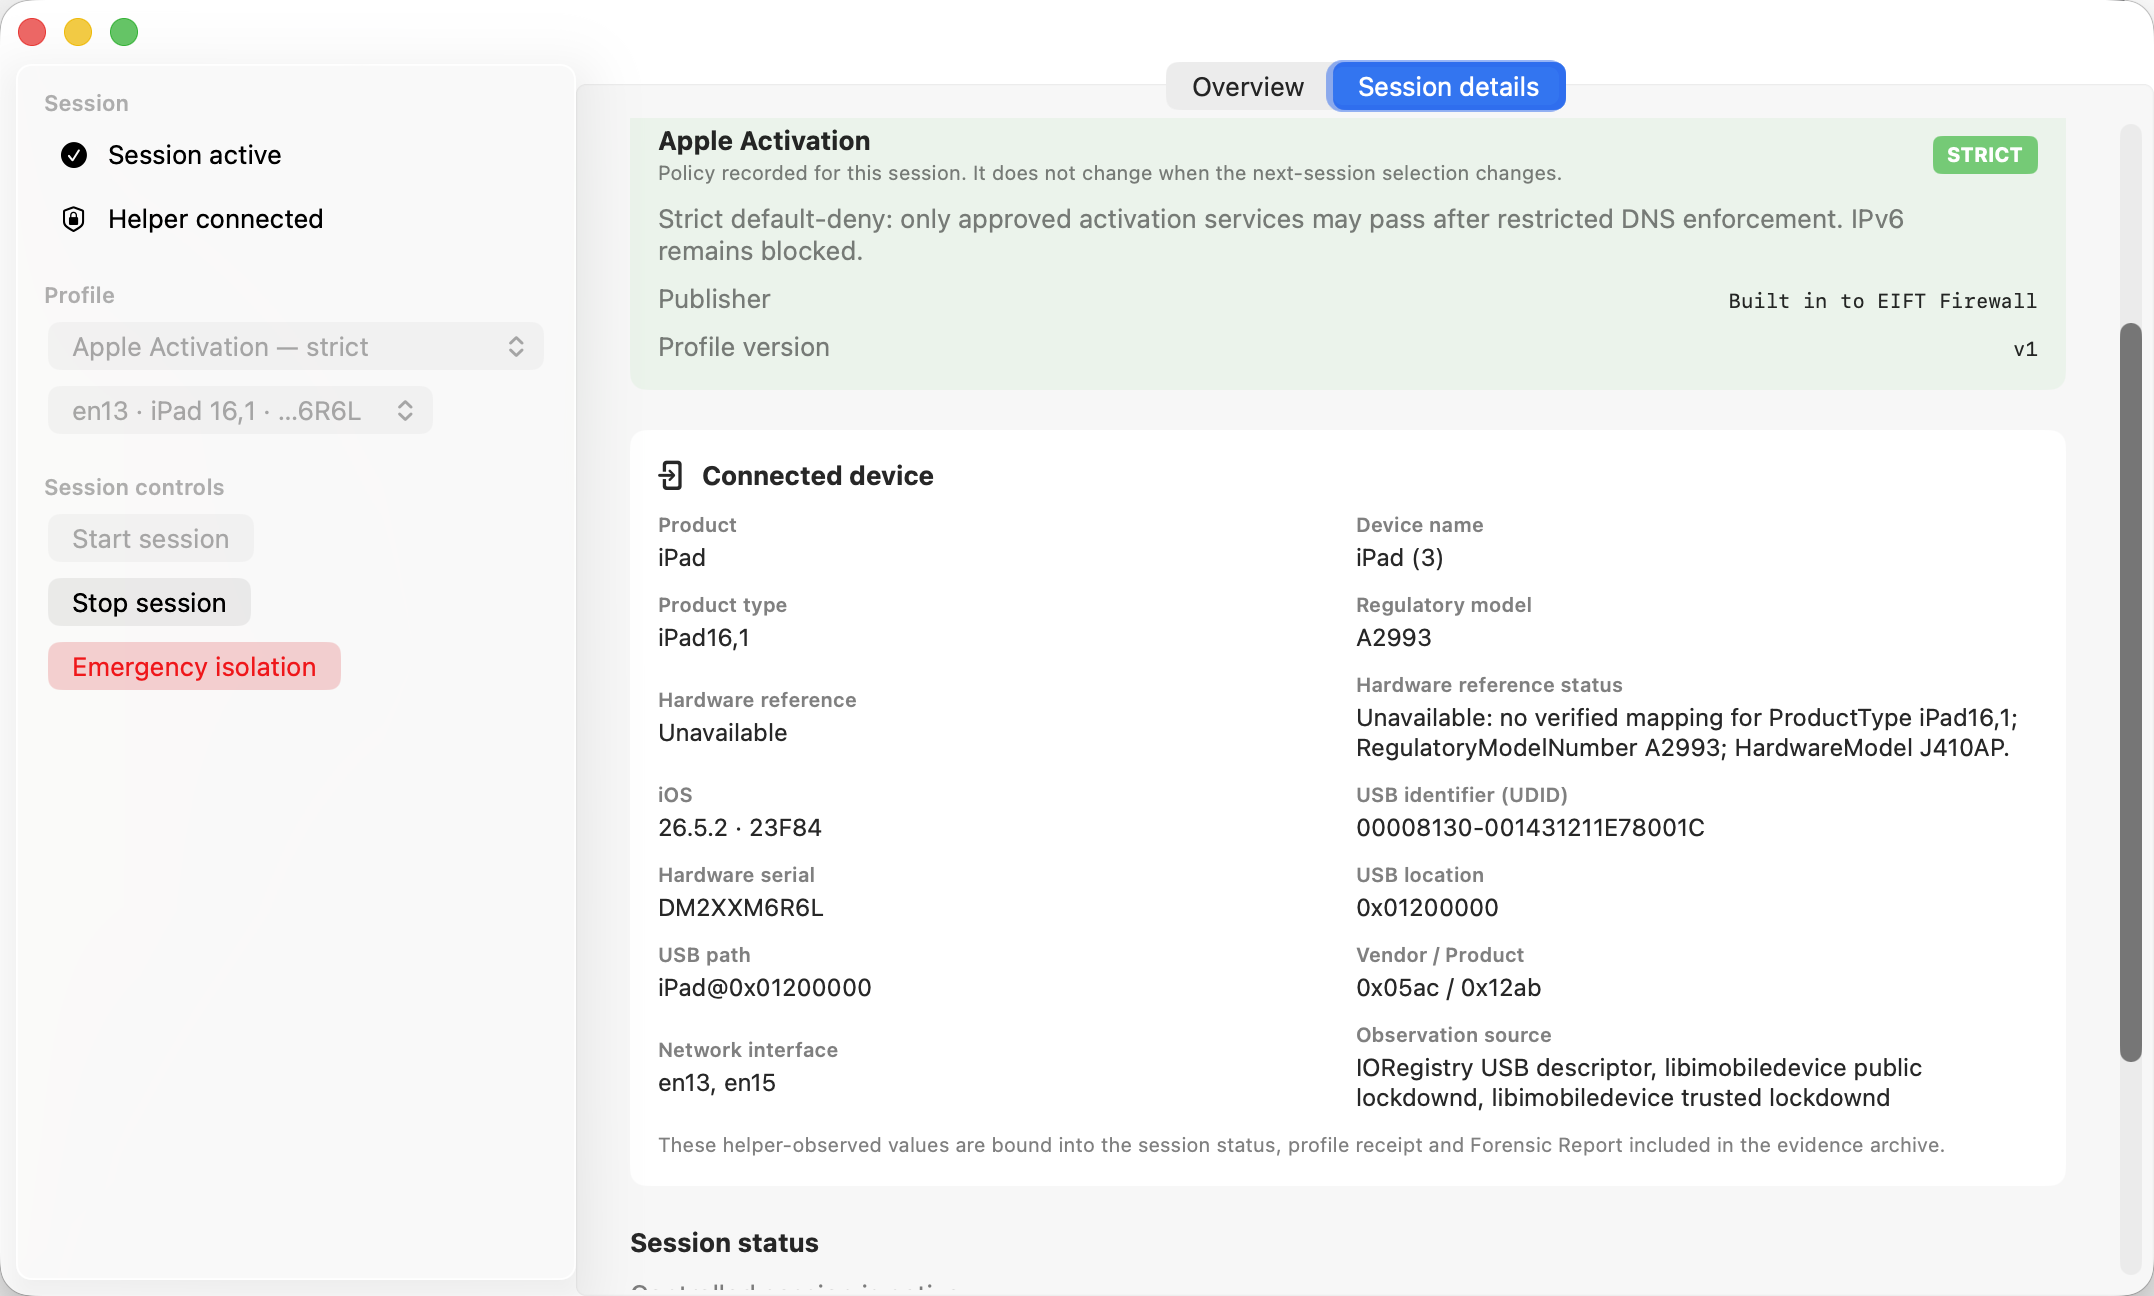Click the Regulatory model value A2993
This screenshot has width=2154, height=1296.
[x=1393, y=638]
